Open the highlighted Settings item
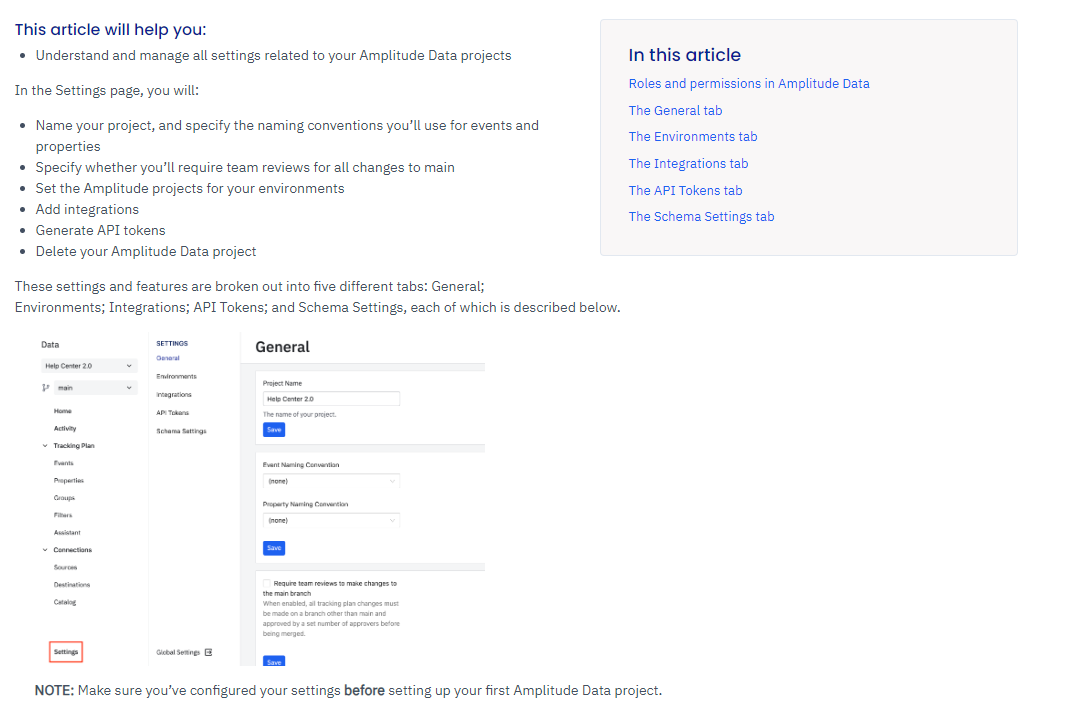Viewport: 1078px width, 706px height. pos(66,652)
